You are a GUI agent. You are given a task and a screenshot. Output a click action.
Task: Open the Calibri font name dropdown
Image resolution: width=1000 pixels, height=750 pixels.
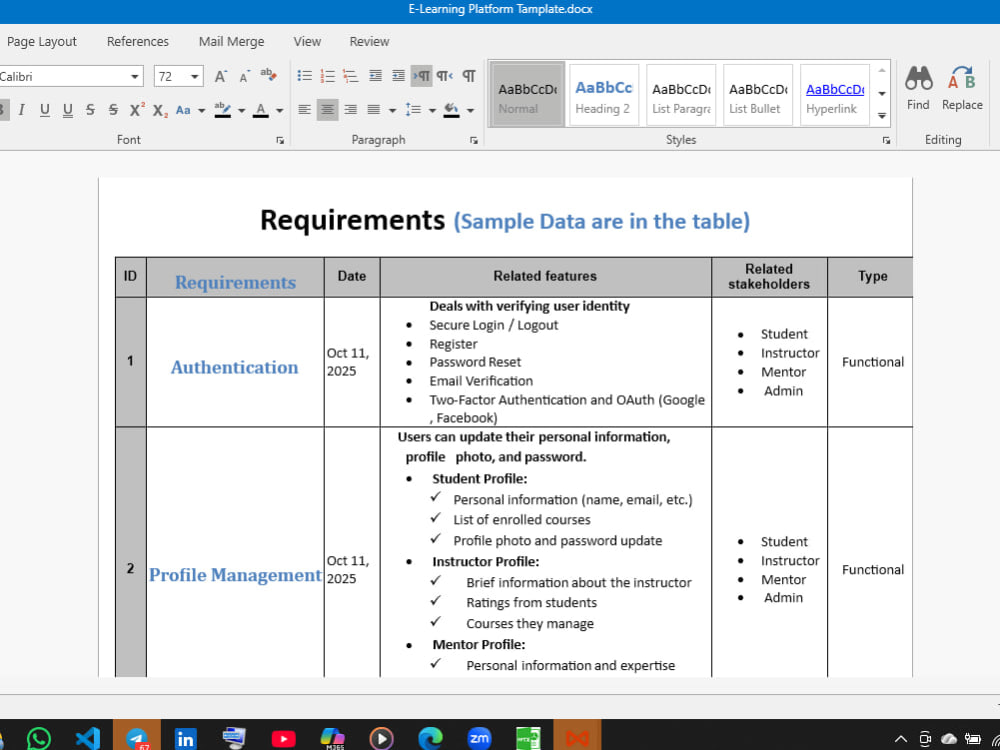pyautogui.click(x=135, y=77)
